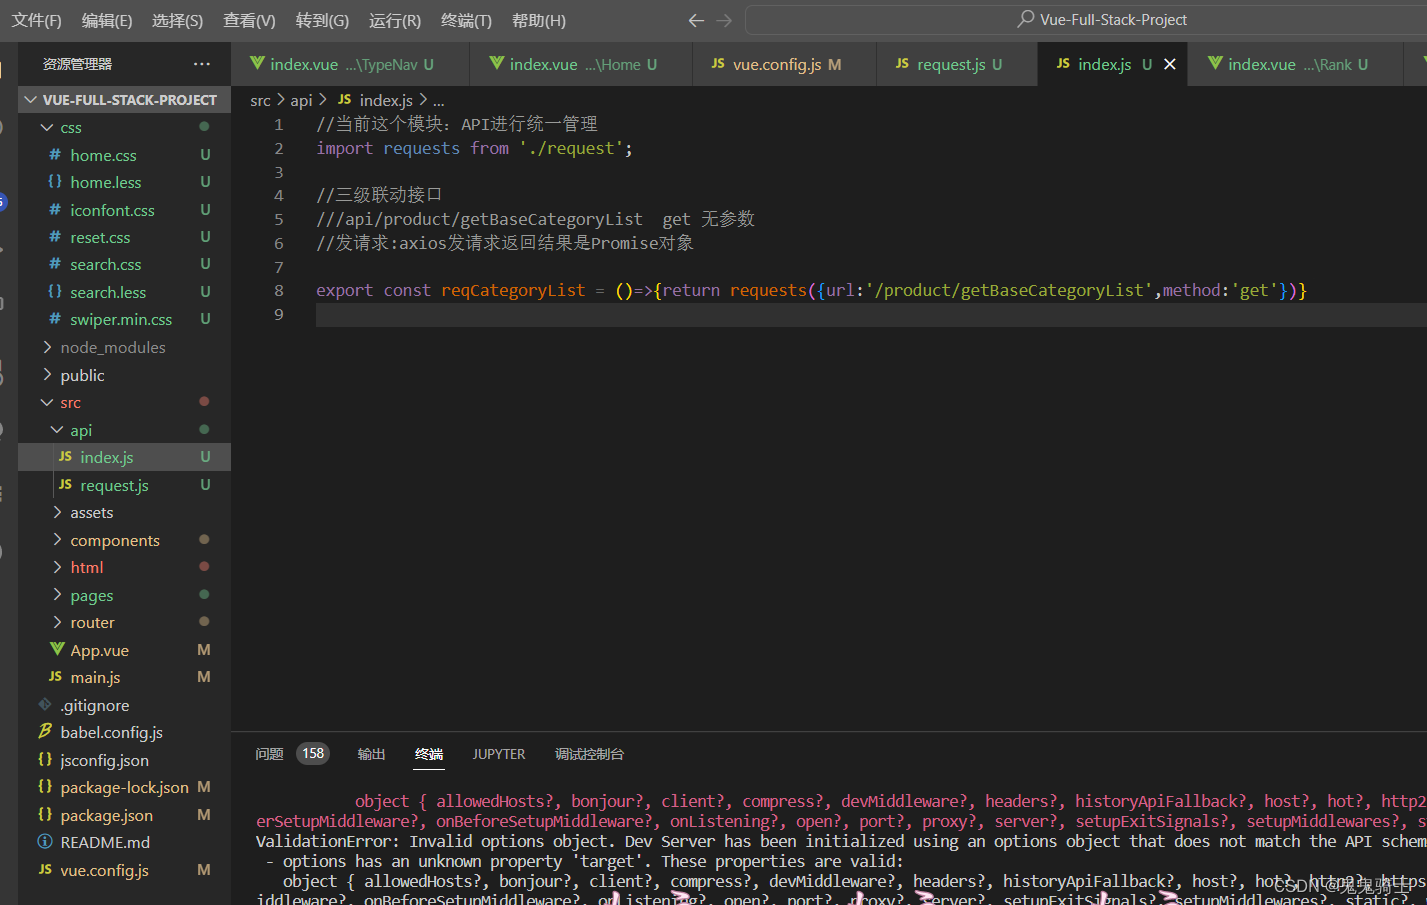Switch to the JUPYTER panel tab
This screenshot has width=1427, height=905.
coord(499,754)
